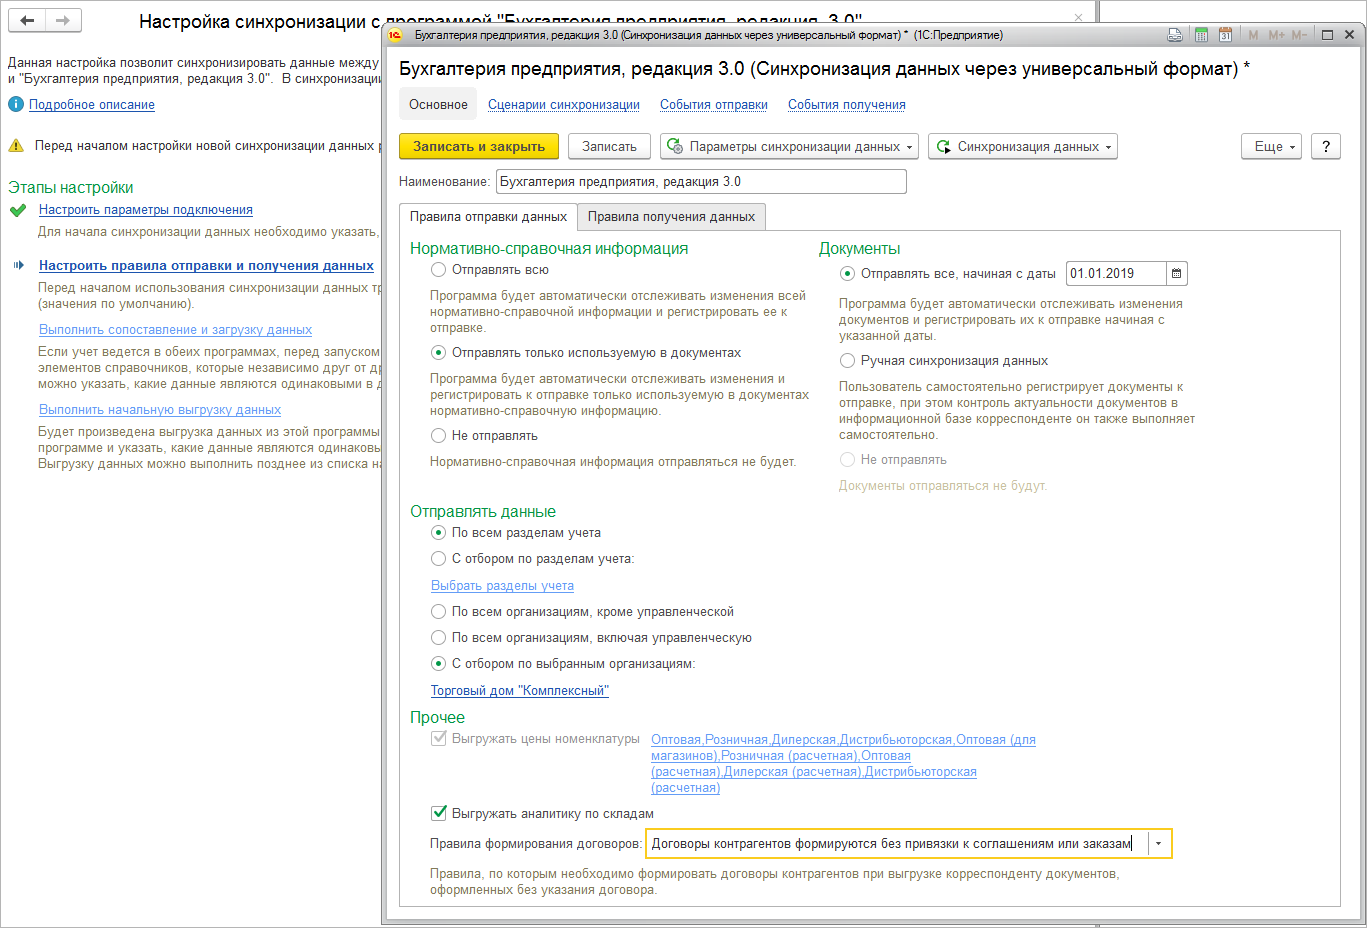
Task: Expand Правила формирования договоров dropdown arrow
Action: click(1159, 844)
